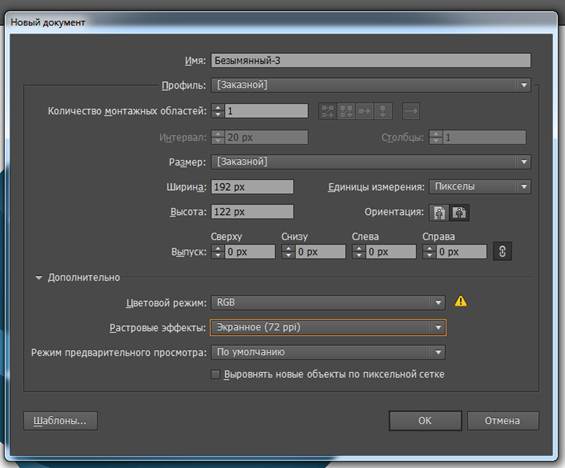The width and height of the screenshot is (565, 468).
Task: Click the OK button
Action: click(x=425, y=420)
